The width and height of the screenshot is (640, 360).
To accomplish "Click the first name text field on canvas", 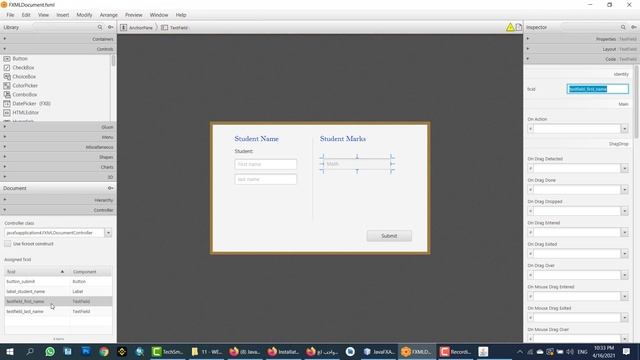I will [x=266, y=164].
